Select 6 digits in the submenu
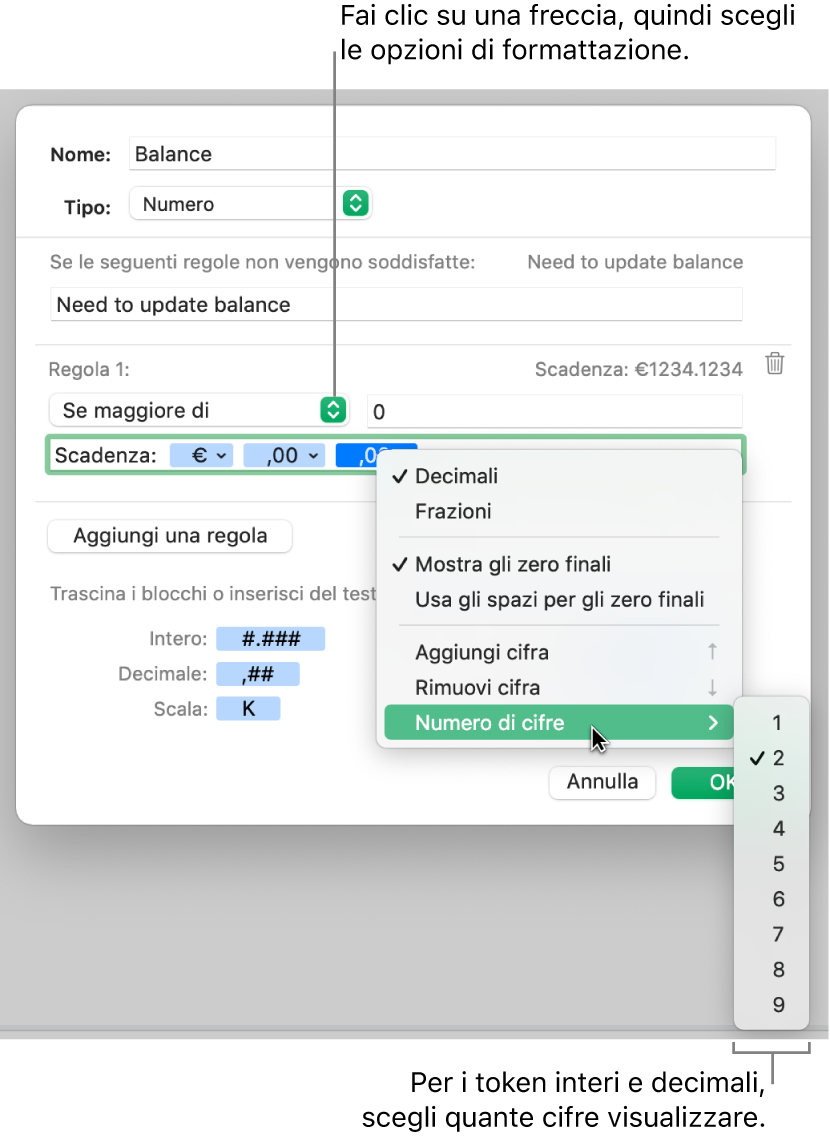Viewport: 830px width, 1143px height. [772, 899]
